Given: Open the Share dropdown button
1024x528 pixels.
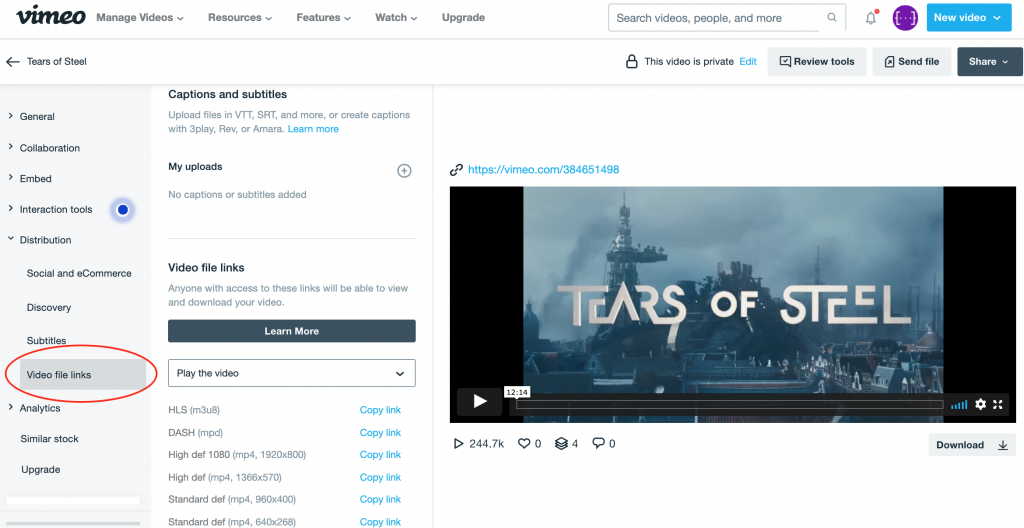Looking at the screenshot, I should [x=988, y=62].
